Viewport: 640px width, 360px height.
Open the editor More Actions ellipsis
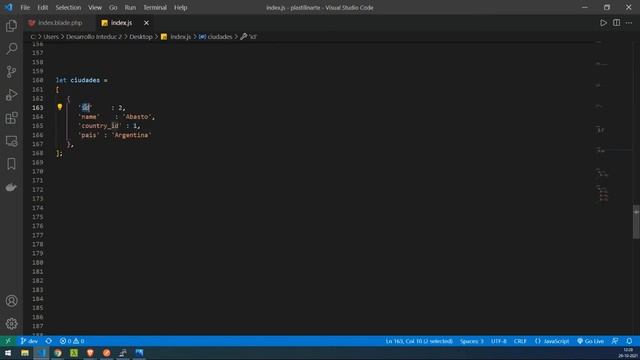click(629, 23)
